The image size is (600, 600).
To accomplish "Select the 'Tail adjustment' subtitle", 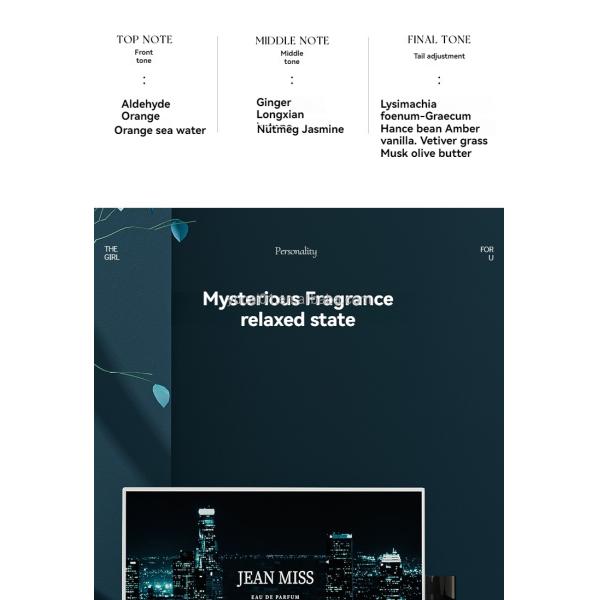I will coord(439,56).
